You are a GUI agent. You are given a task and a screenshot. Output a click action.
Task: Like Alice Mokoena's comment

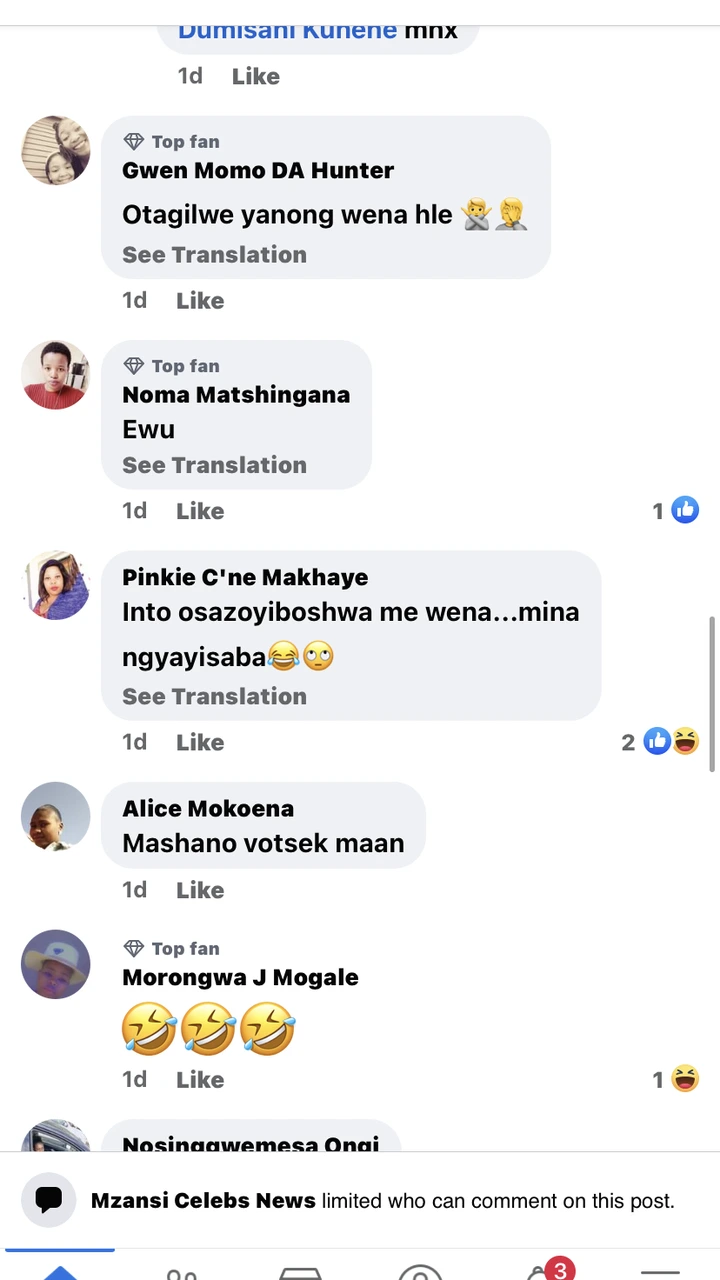coord(200,890)
